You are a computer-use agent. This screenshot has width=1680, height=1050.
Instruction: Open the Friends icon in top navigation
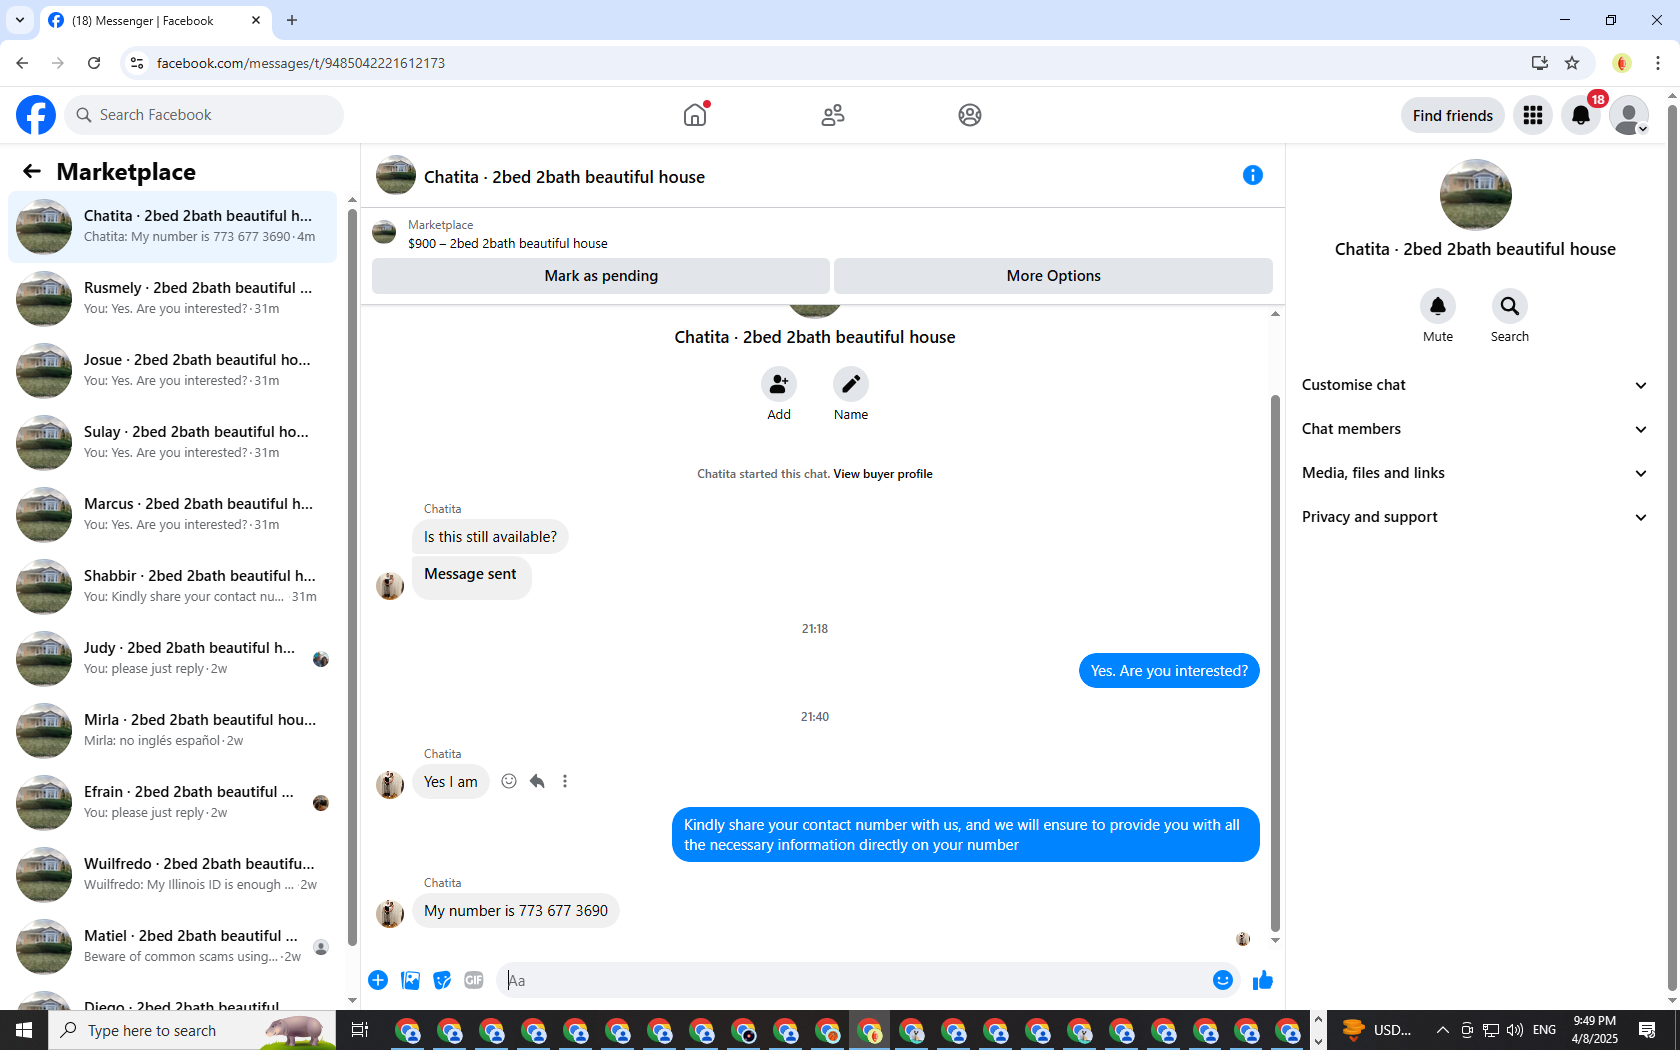[833, 115]
